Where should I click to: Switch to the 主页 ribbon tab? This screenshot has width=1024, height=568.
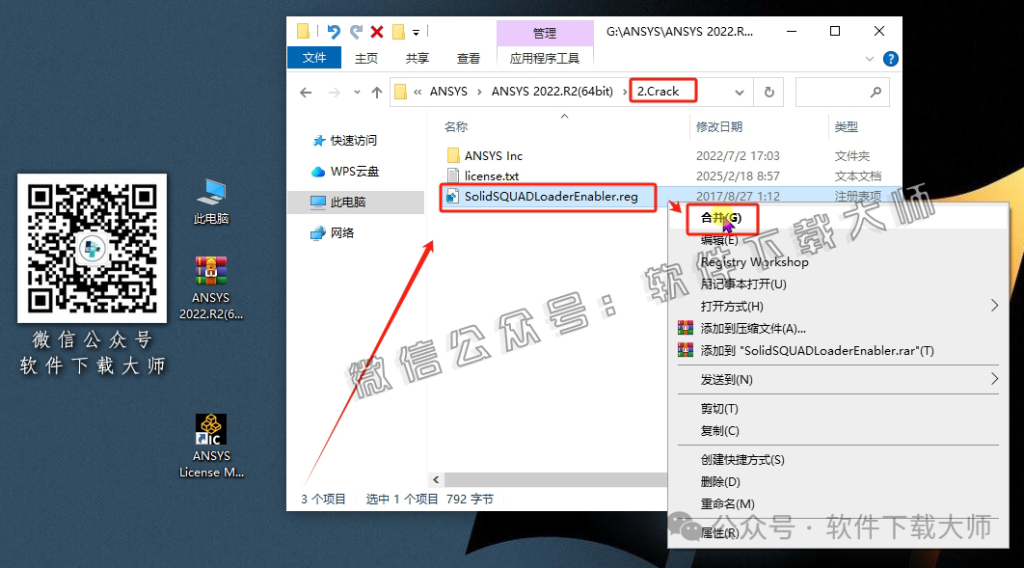pos(366,58)
